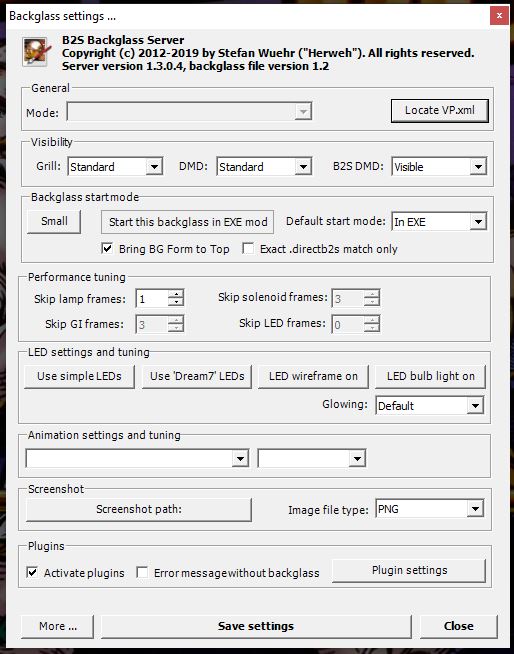Increase Skip lamp frames with up arrow

(176, 294)
